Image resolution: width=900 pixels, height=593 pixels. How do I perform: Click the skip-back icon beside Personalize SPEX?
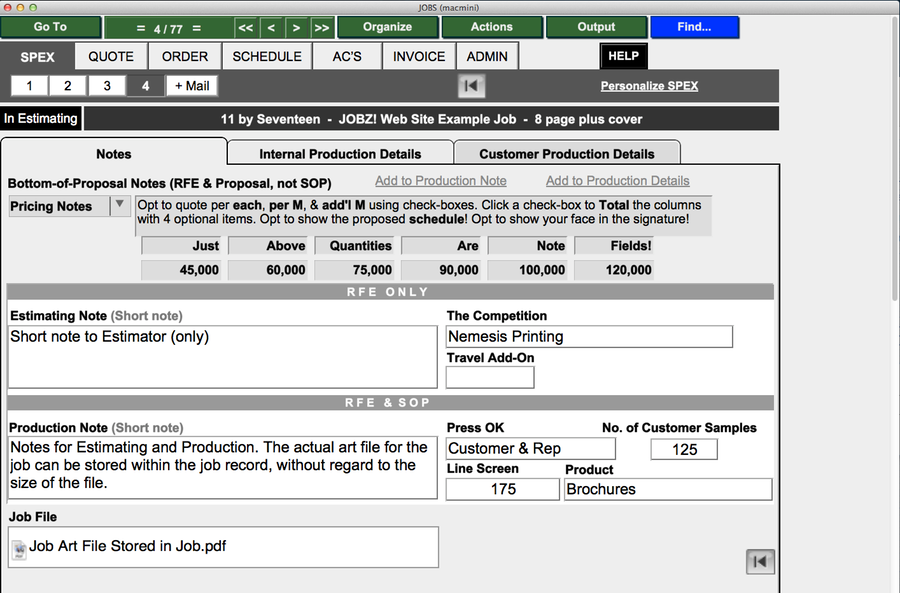click(472, 86)
